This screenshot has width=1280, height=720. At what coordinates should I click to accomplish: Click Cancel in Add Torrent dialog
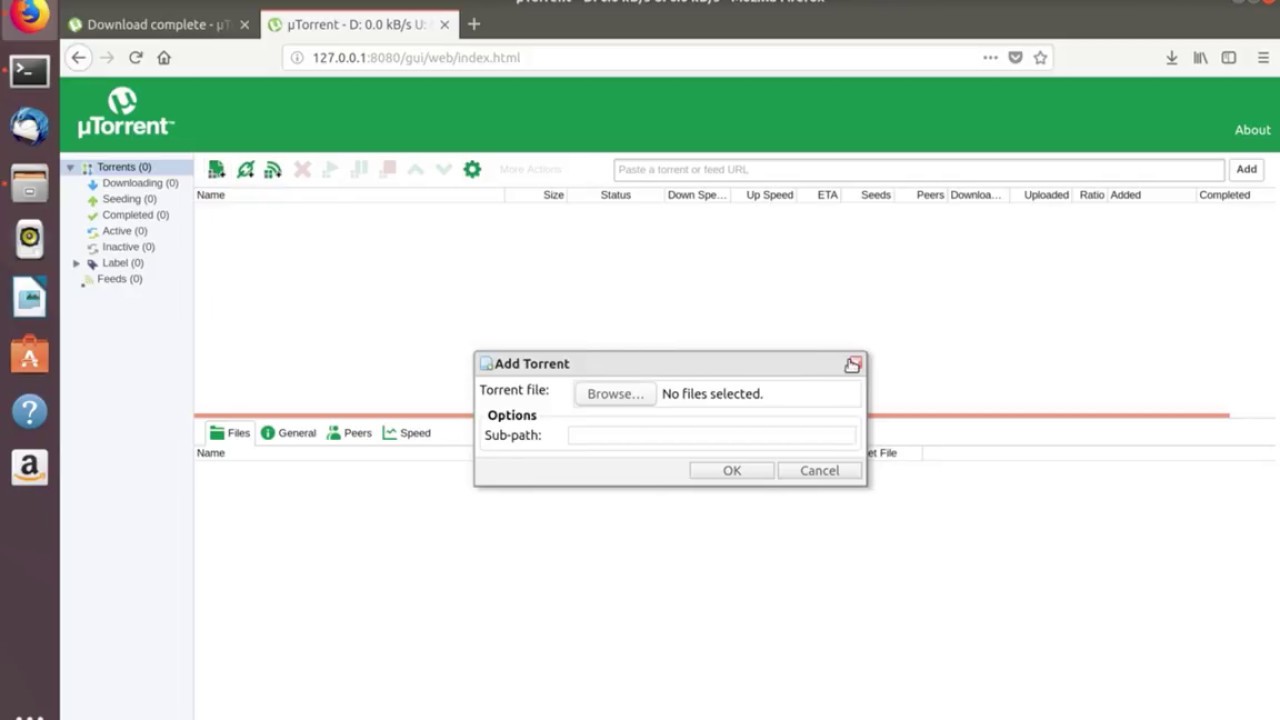coord(819,471)
